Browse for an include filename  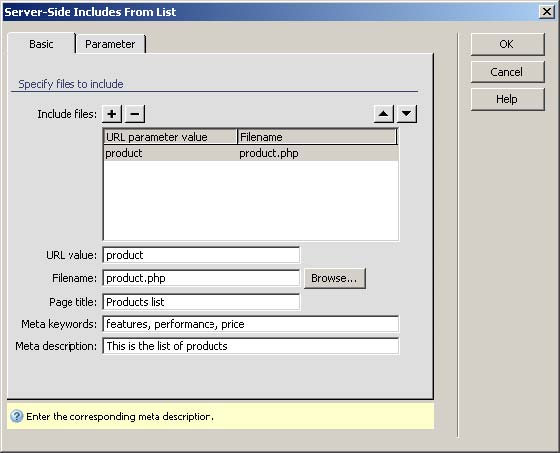point(335,278)
